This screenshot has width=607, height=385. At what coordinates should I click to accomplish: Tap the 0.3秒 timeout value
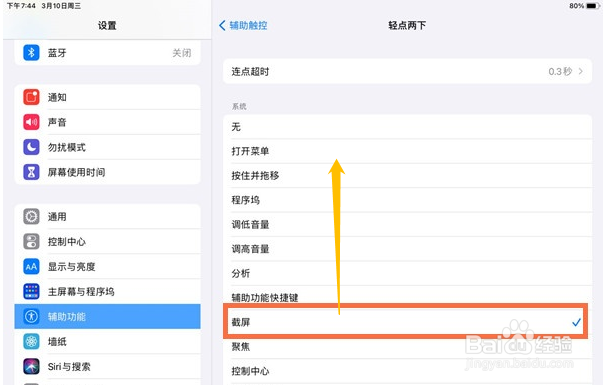tap(560, 71)
